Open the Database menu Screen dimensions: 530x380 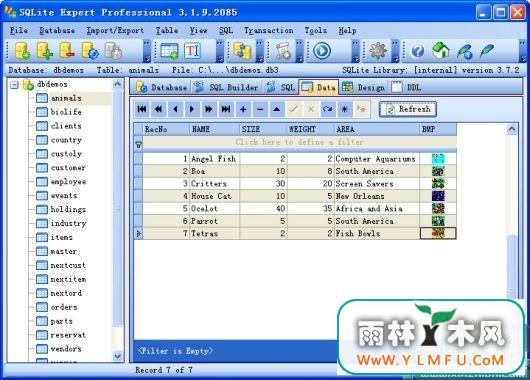click(x=57, y=30)
